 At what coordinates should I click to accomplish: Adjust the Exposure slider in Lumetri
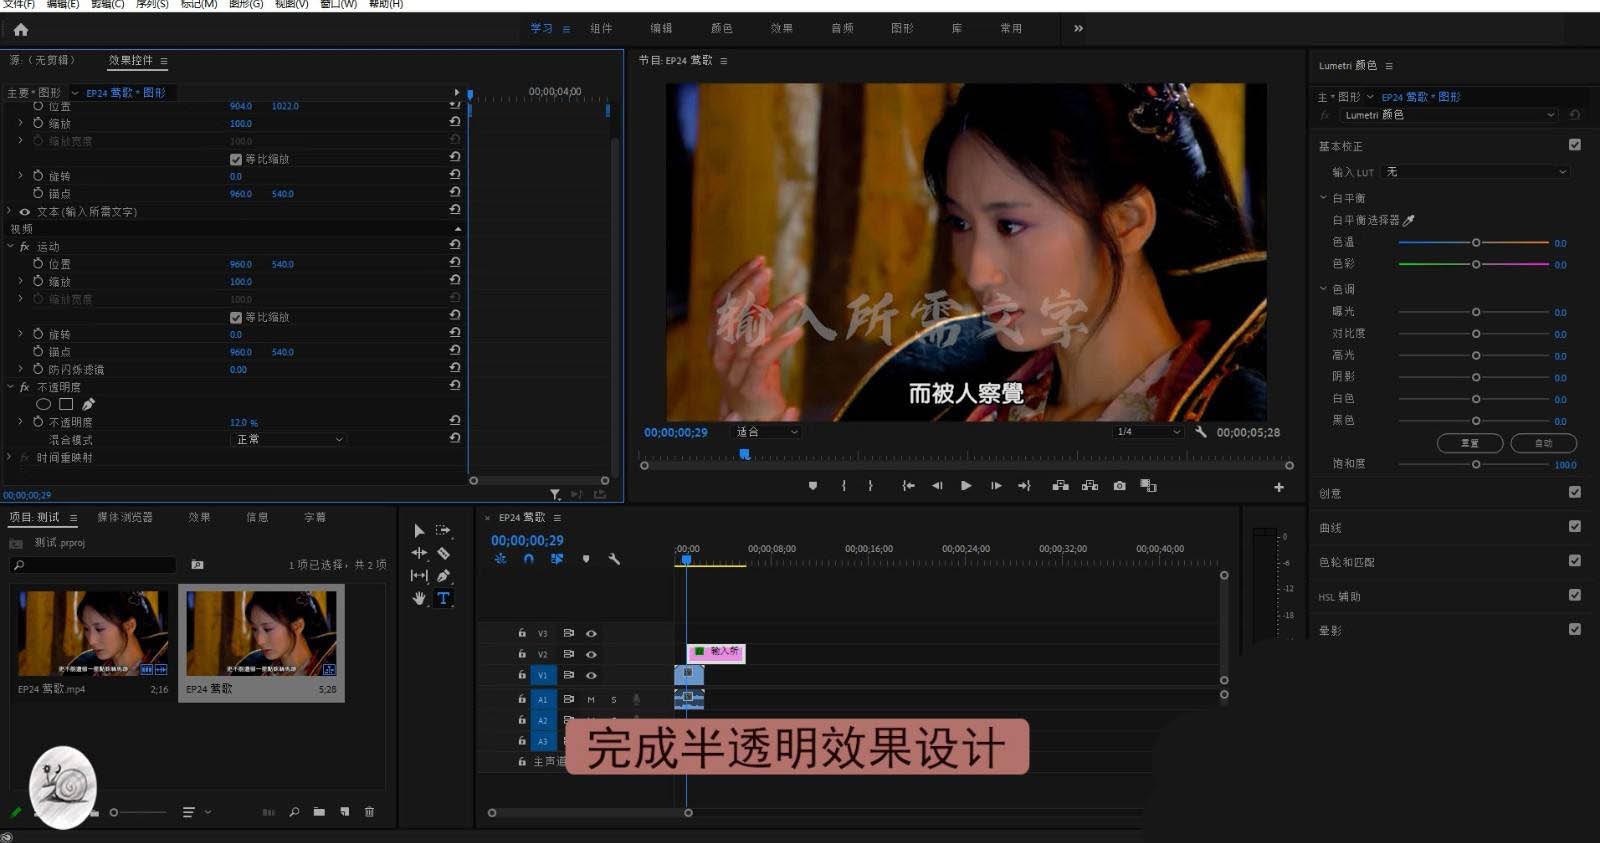click(x=1474, y=312)
